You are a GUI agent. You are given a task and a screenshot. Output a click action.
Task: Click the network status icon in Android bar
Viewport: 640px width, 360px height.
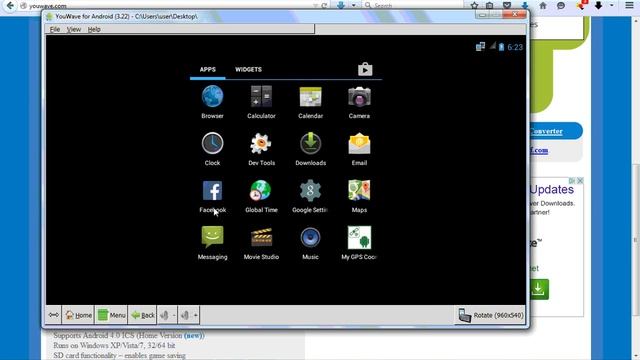(x=480, y=47)
